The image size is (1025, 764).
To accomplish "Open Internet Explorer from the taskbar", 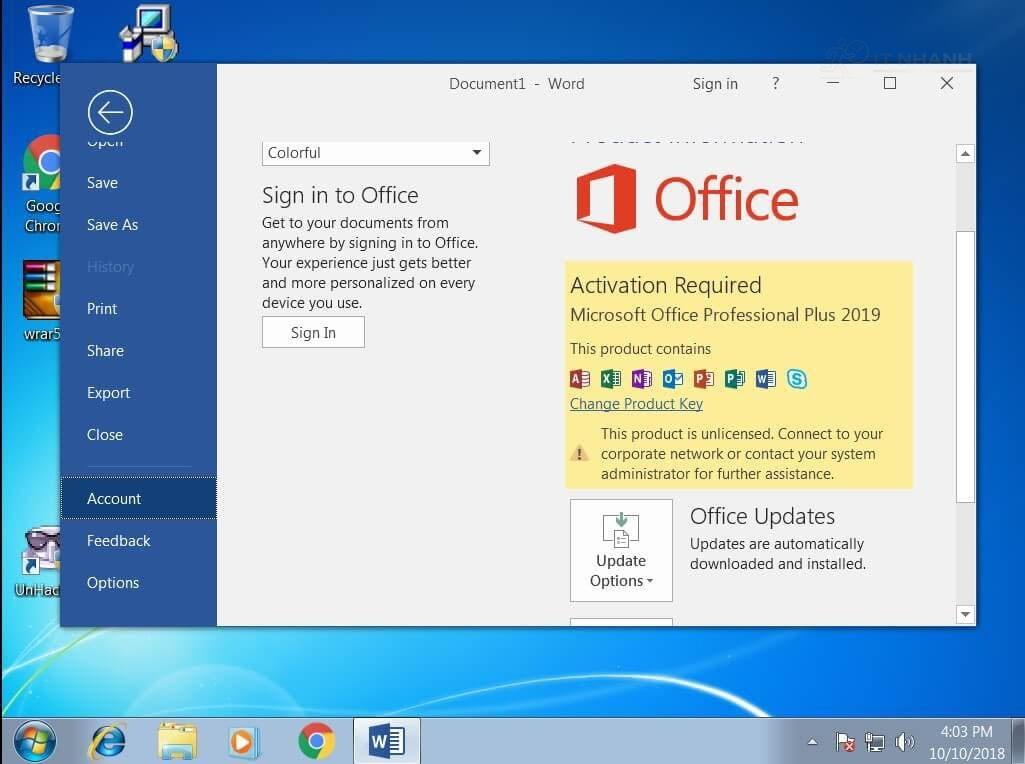I will pos(108,741).
